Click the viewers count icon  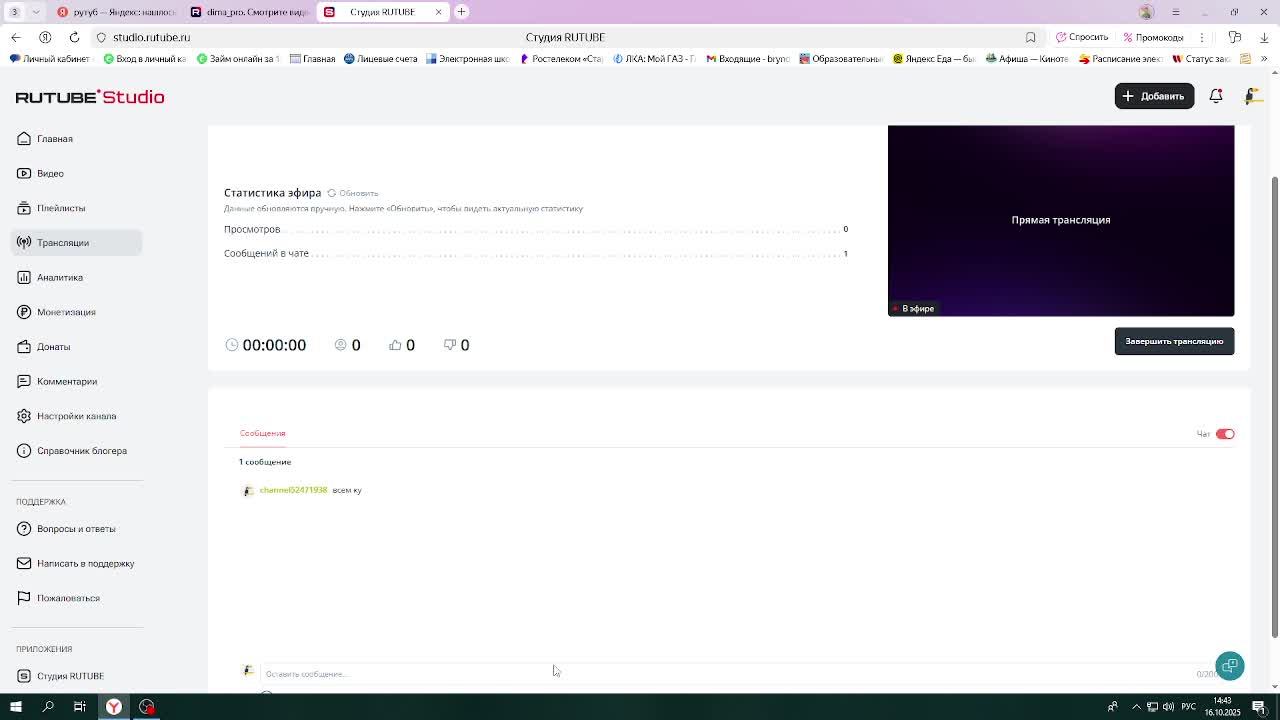[x=341, y=345]
